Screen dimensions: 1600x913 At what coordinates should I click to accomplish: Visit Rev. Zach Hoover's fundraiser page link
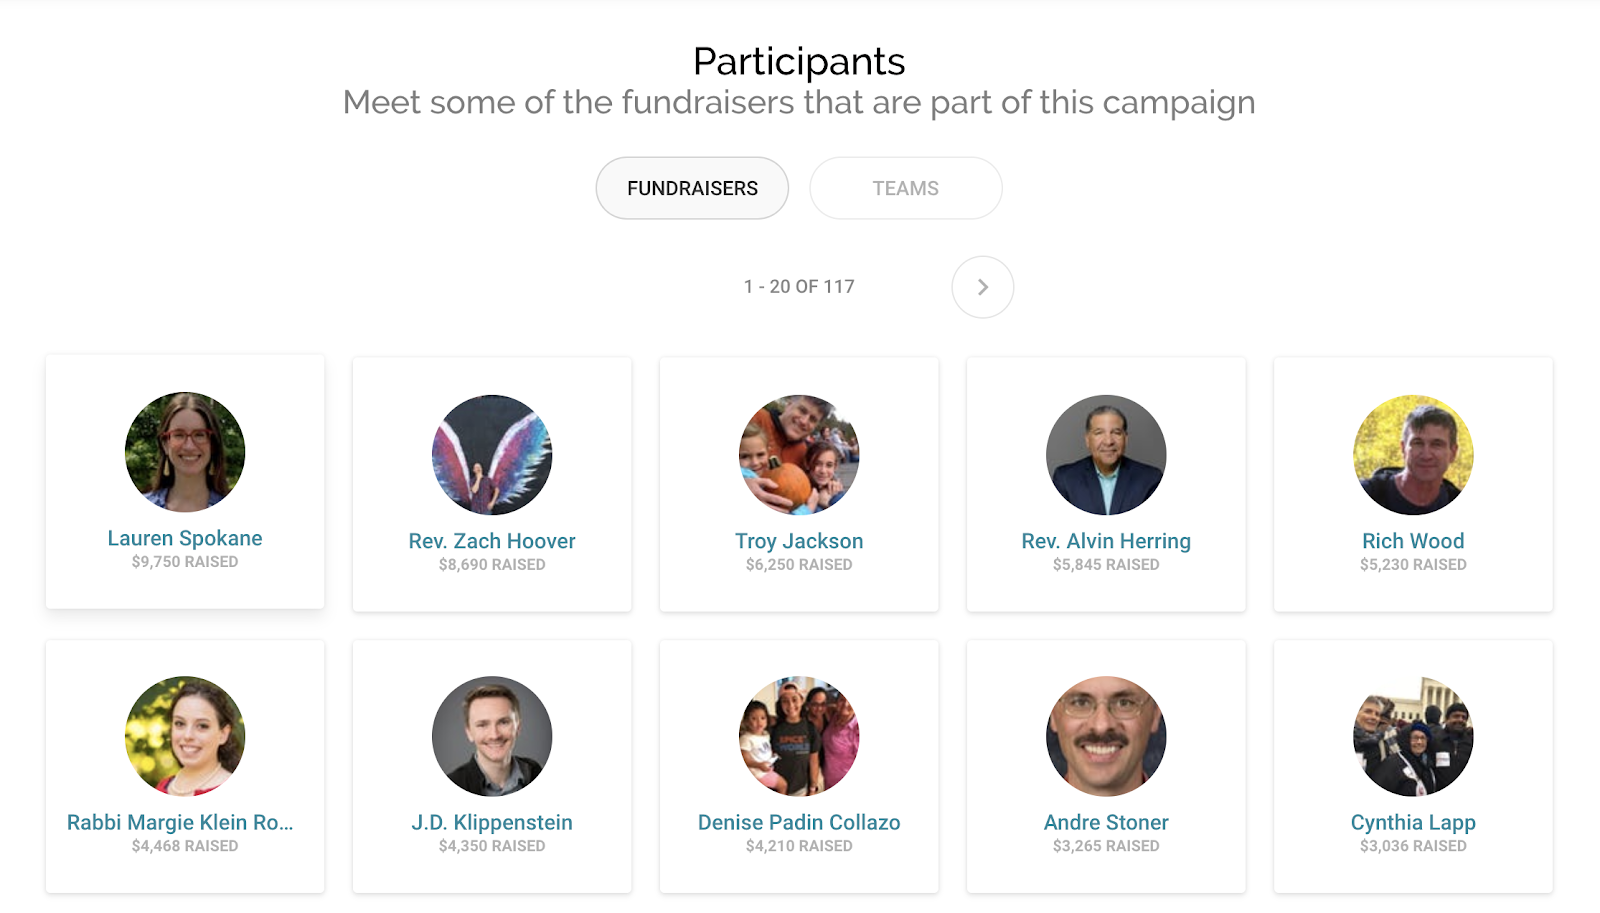[492, 541]
